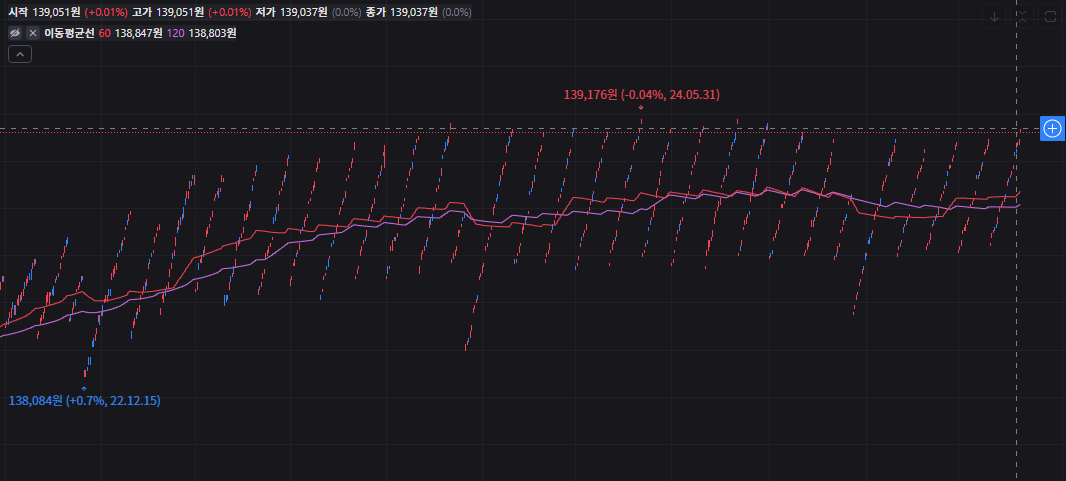Click the down arrow pane button
This screenshot has height=481, width=1066.
coord(994,17)
